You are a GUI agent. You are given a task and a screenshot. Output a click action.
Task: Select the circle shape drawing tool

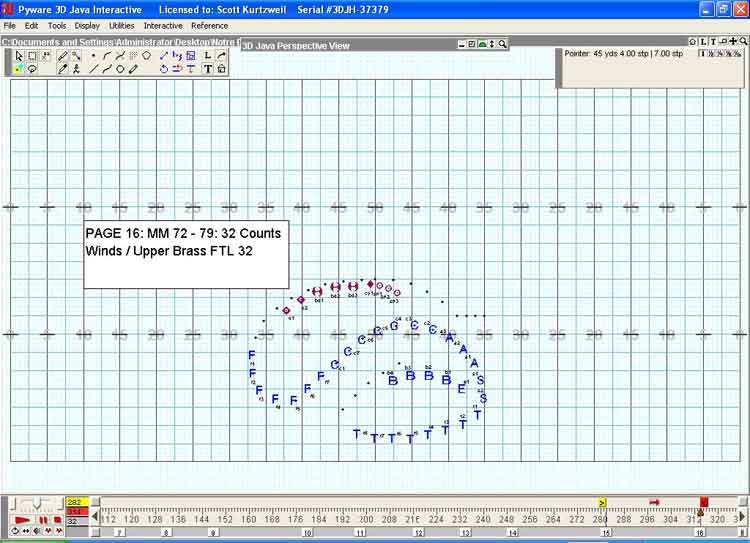(120, 70)
